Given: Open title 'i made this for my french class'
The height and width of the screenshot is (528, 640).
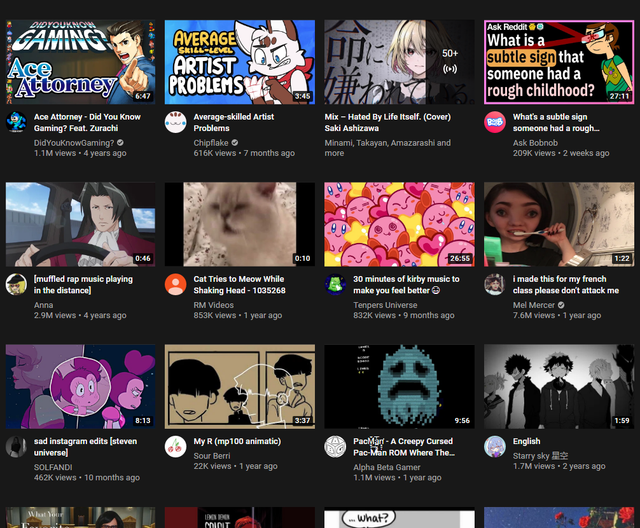Looking at the screenshot, I should (566, 285).
